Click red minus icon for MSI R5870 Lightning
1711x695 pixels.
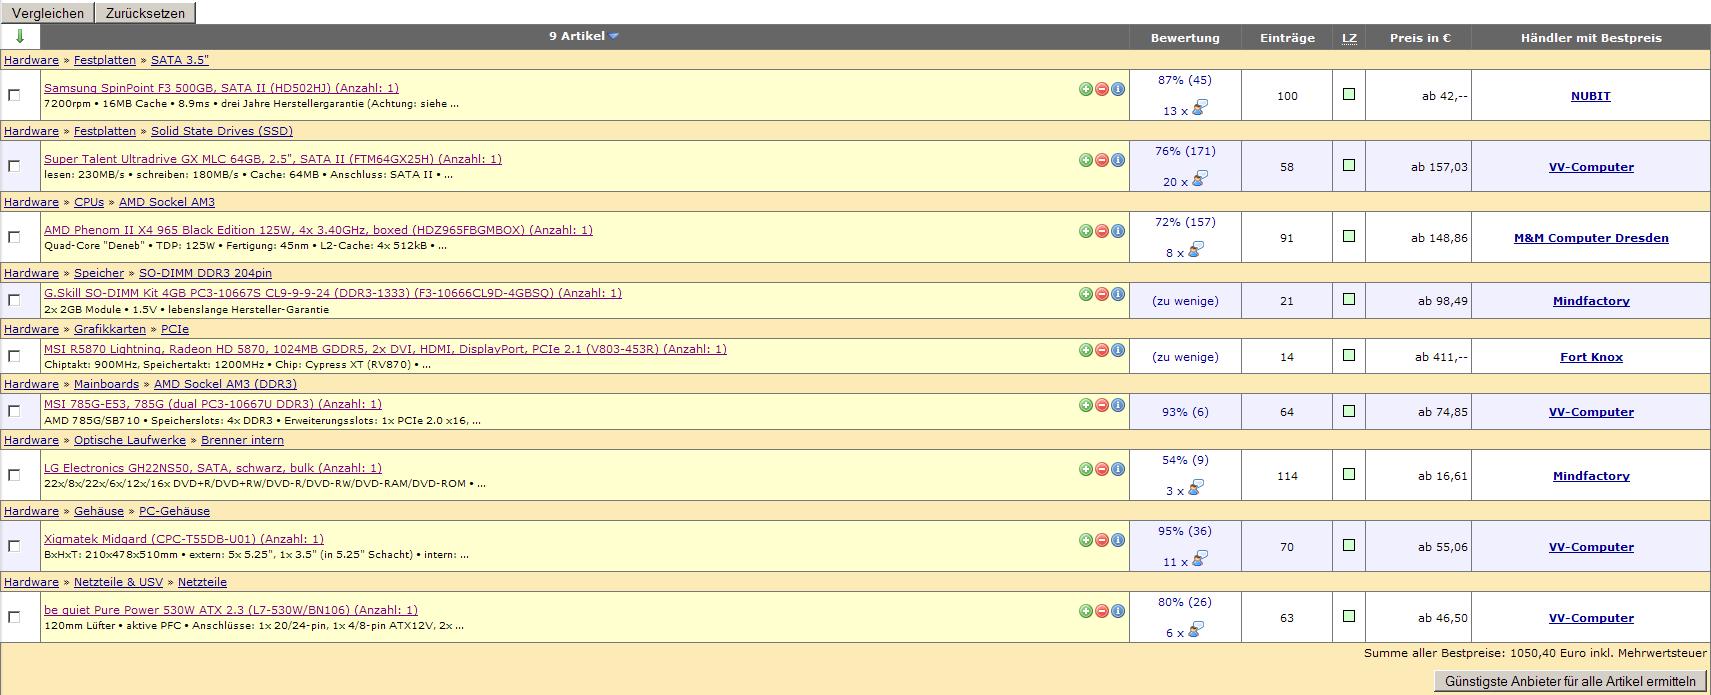(1102, 350)
